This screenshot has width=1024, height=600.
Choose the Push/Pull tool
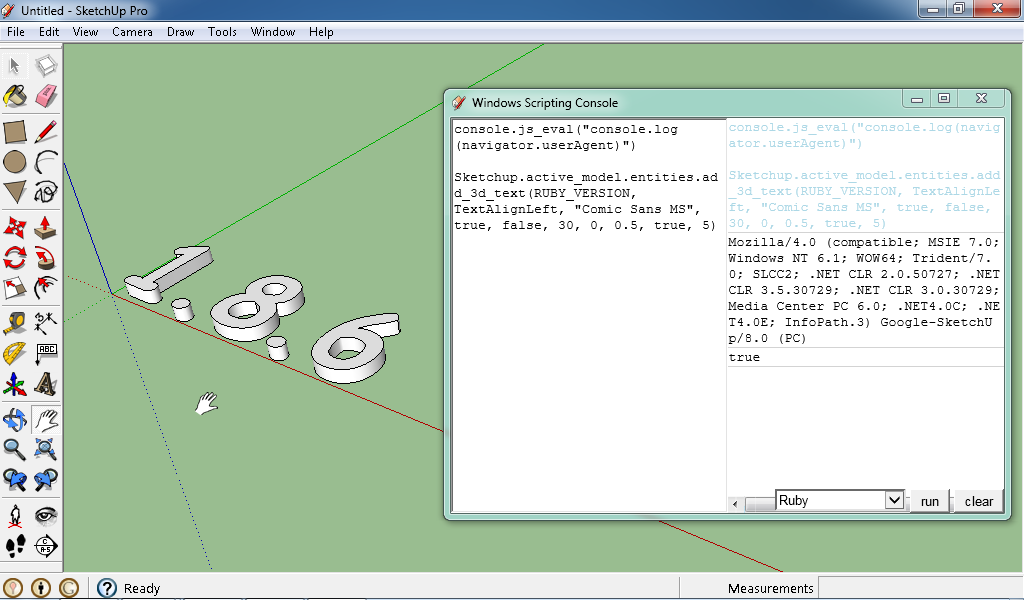click(x=46, y=227)
